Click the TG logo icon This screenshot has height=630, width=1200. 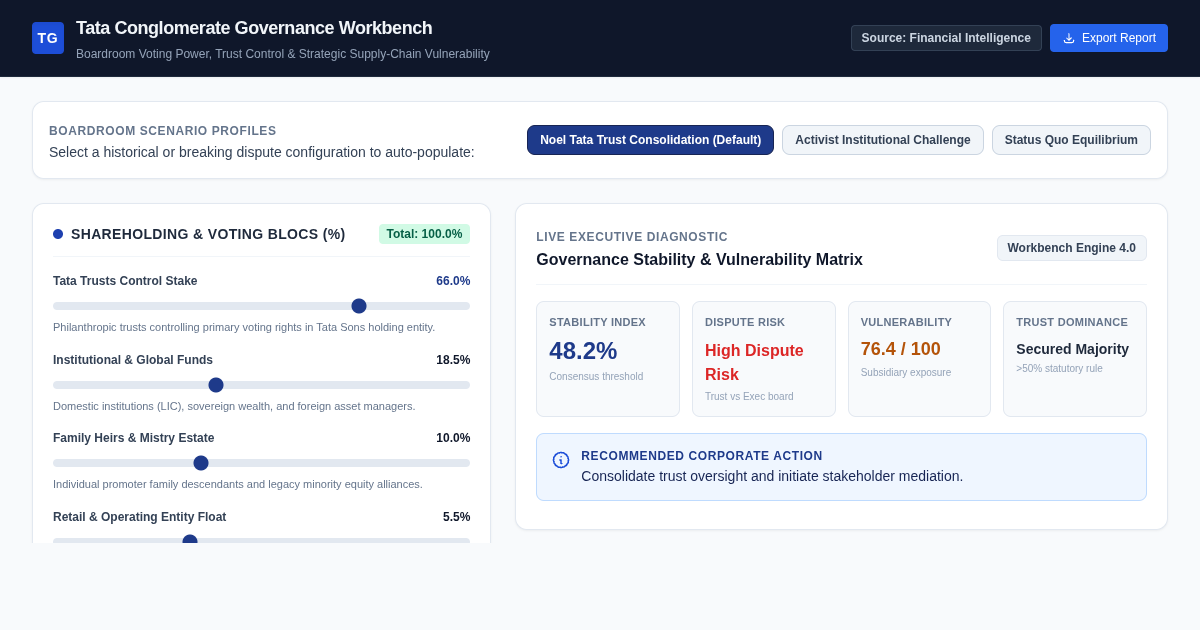[48, 38]
